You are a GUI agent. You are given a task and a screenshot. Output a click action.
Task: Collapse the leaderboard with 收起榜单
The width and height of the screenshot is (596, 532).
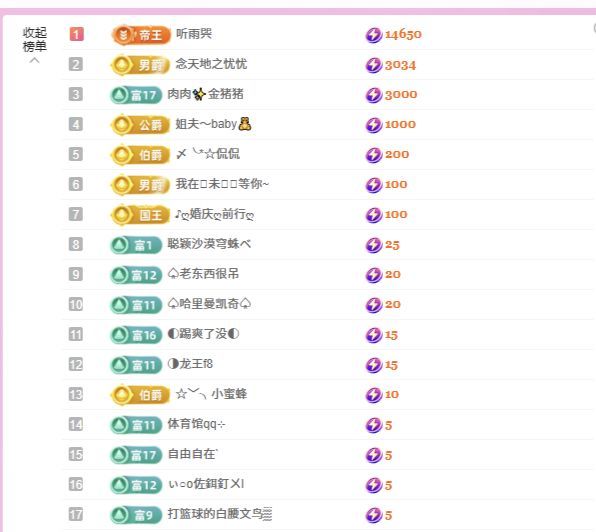point(35,40)
